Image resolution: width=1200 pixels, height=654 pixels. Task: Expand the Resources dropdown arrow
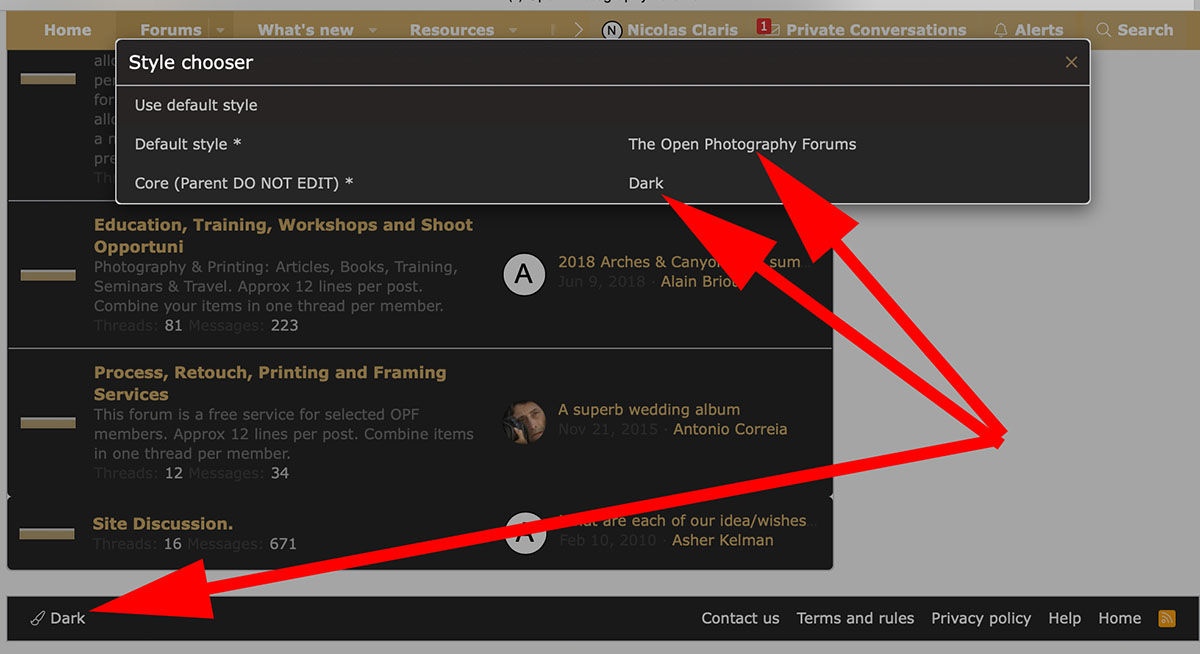click(x=513, y=30)
